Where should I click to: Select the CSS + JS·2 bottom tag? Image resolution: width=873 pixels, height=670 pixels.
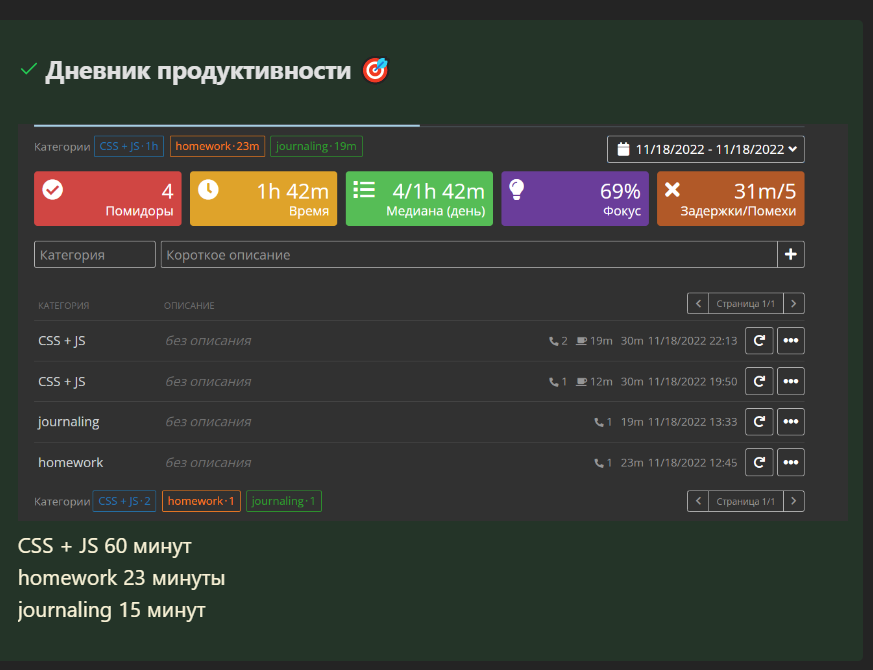(124, 501)
